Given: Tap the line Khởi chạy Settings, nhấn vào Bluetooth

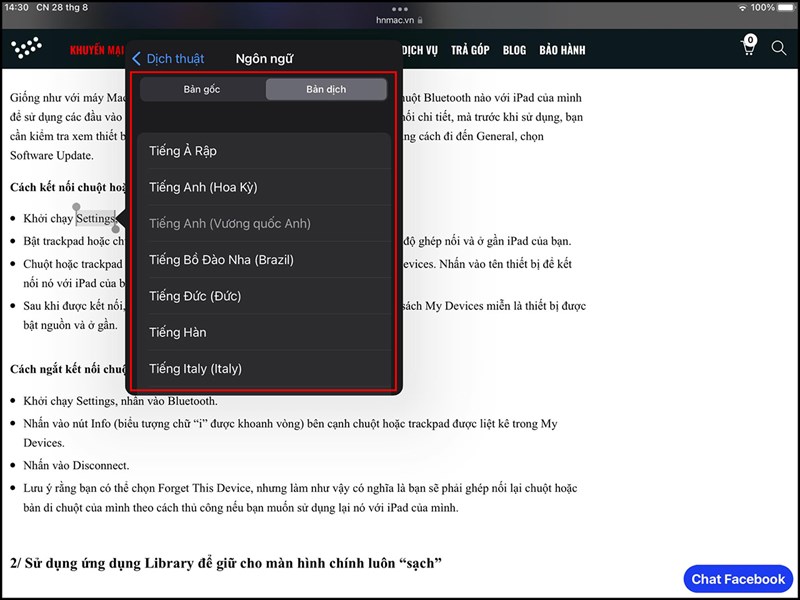Looking at the screenshot, I should click(x=120, y=401).
